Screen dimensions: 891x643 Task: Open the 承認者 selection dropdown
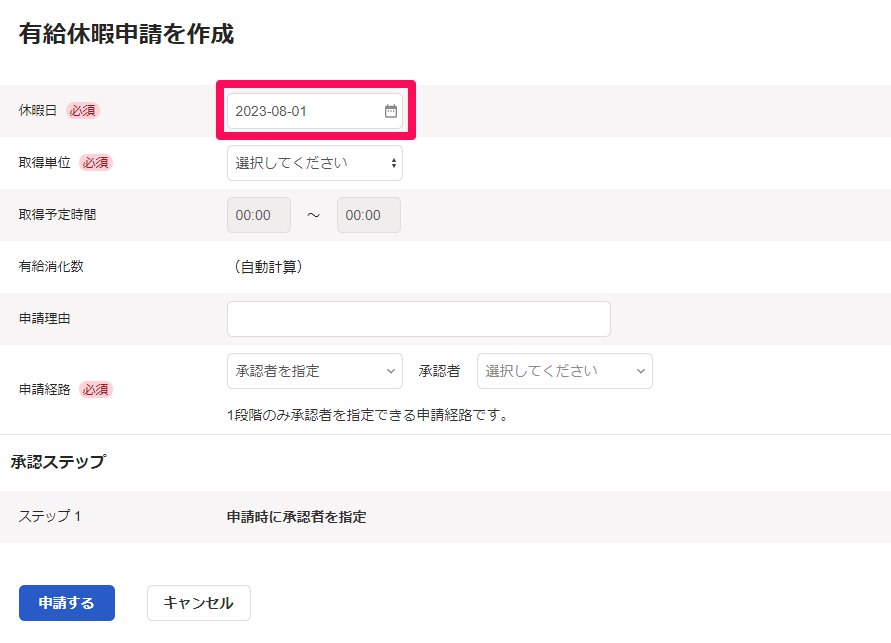[x=564, y=371]
